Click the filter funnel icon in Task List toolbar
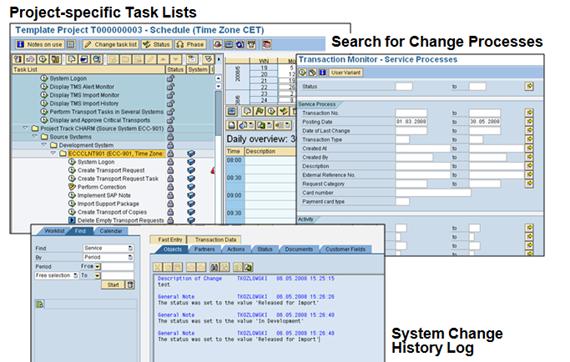The height and width of the screenshot is (362, 570). pyautogui.click(x=208, y=59)
